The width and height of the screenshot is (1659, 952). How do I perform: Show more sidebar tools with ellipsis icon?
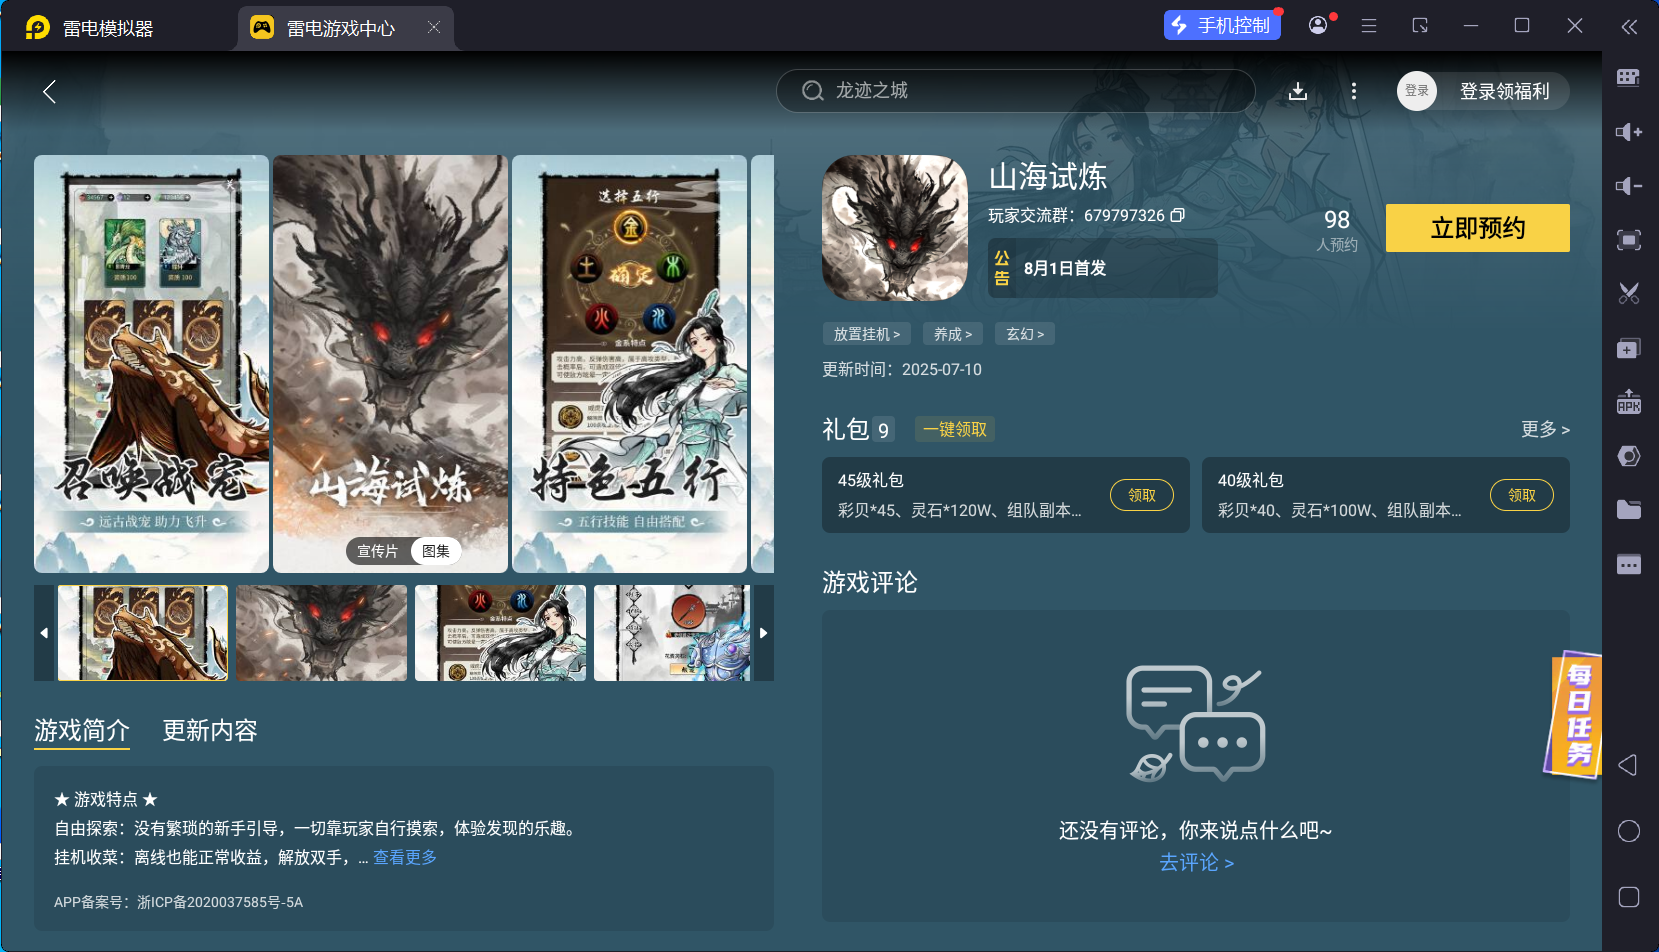[1629, 564]
